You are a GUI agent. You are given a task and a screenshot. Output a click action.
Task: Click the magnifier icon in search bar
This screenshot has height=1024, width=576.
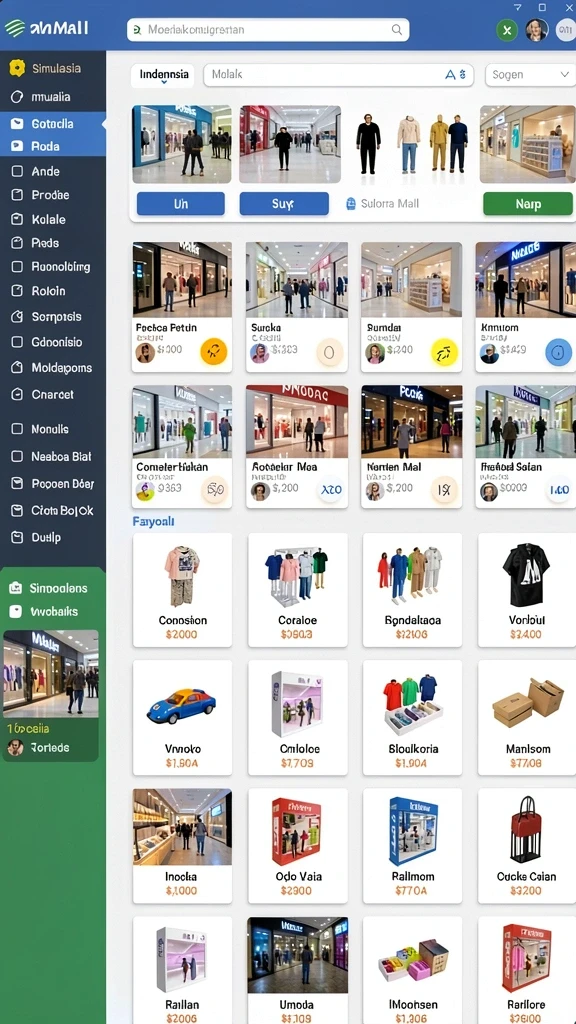(x=396, y=29)
